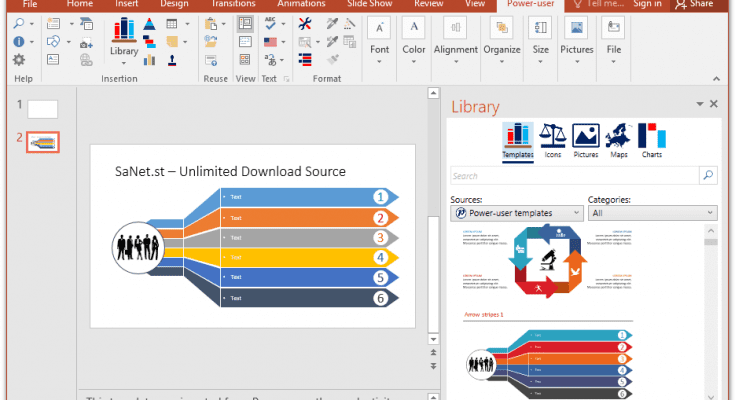Switch to the Design ribbon tab
This screenshot has width=735, height=400.
174,4
